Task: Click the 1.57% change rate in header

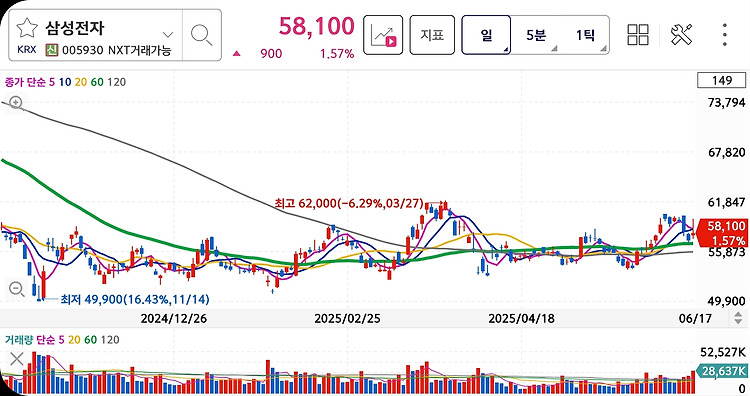Action: pos(337,54)
